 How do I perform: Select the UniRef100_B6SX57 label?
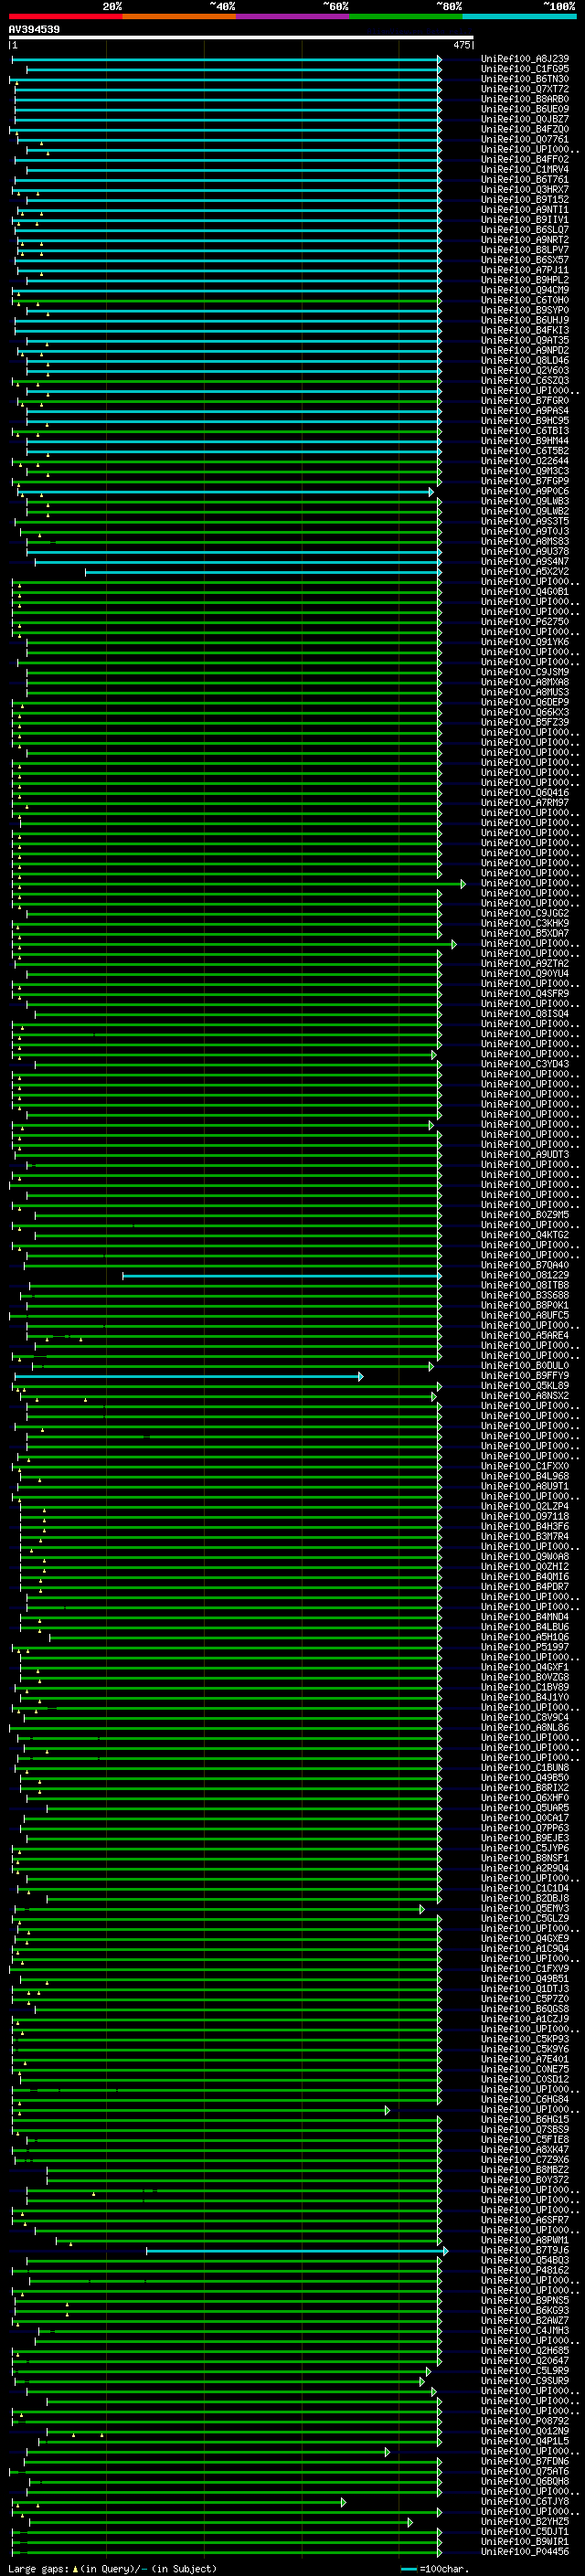(x=525, y=260)
